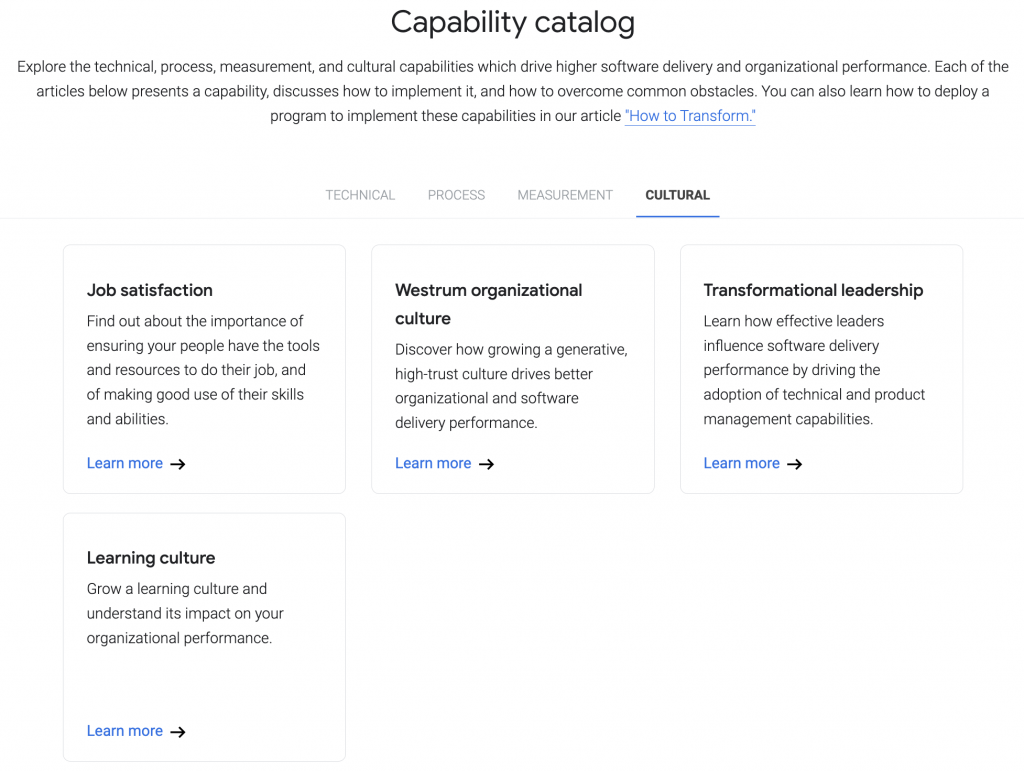The width and height of the screenshot is (1024, 771).
Task: Click the Transformational leadership card title
Action: tap(813, 290)
